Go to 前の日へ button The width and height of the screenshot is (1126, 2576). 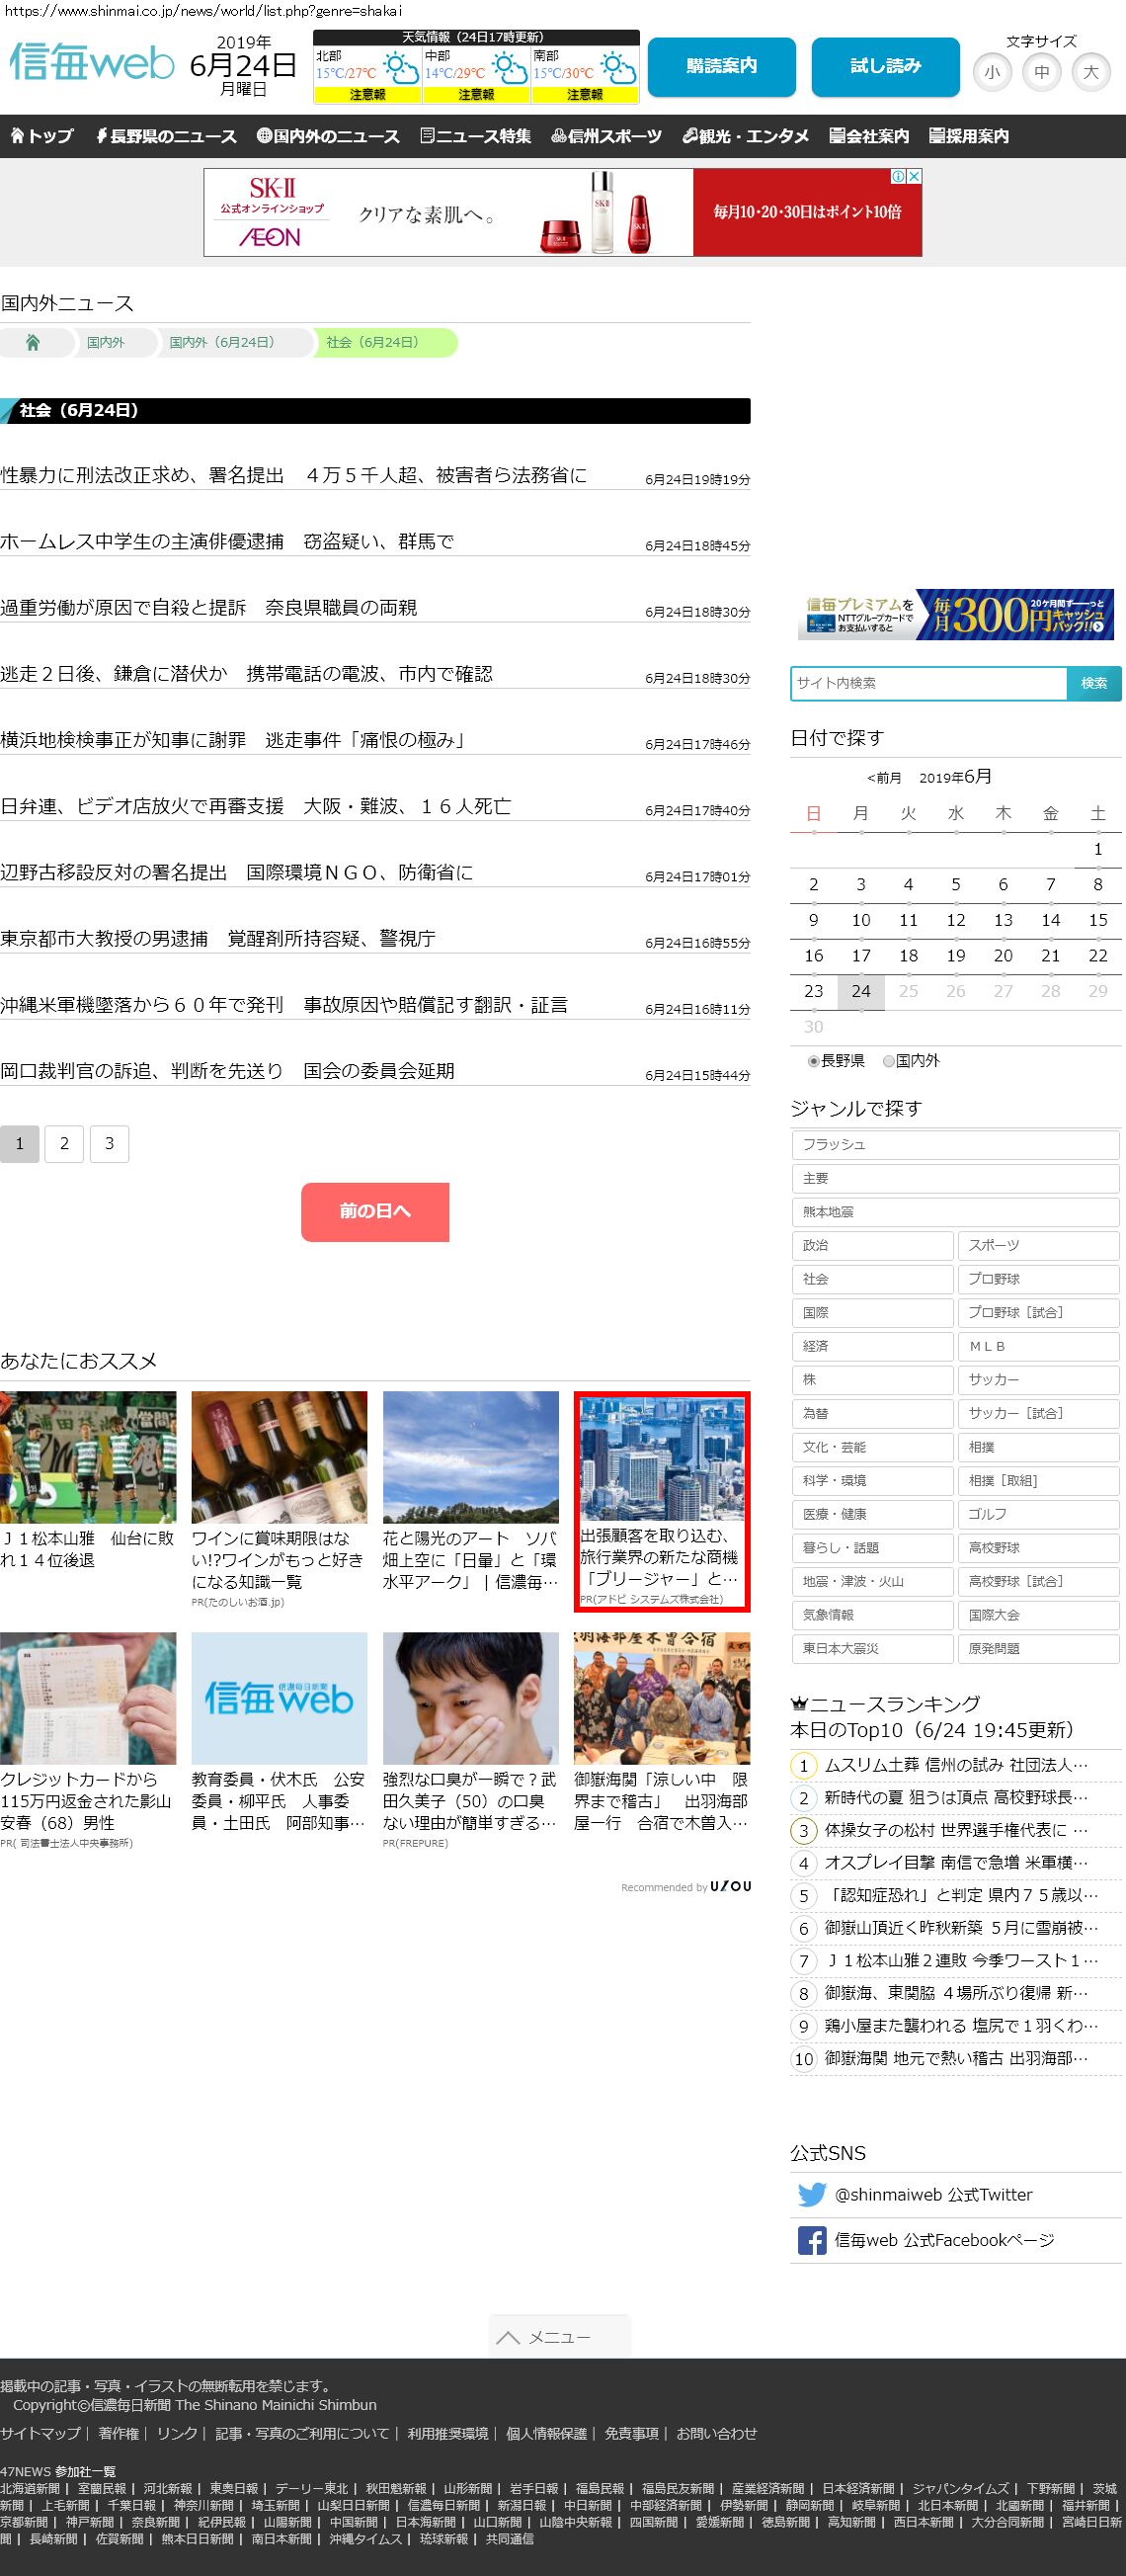click(375, 1212)
